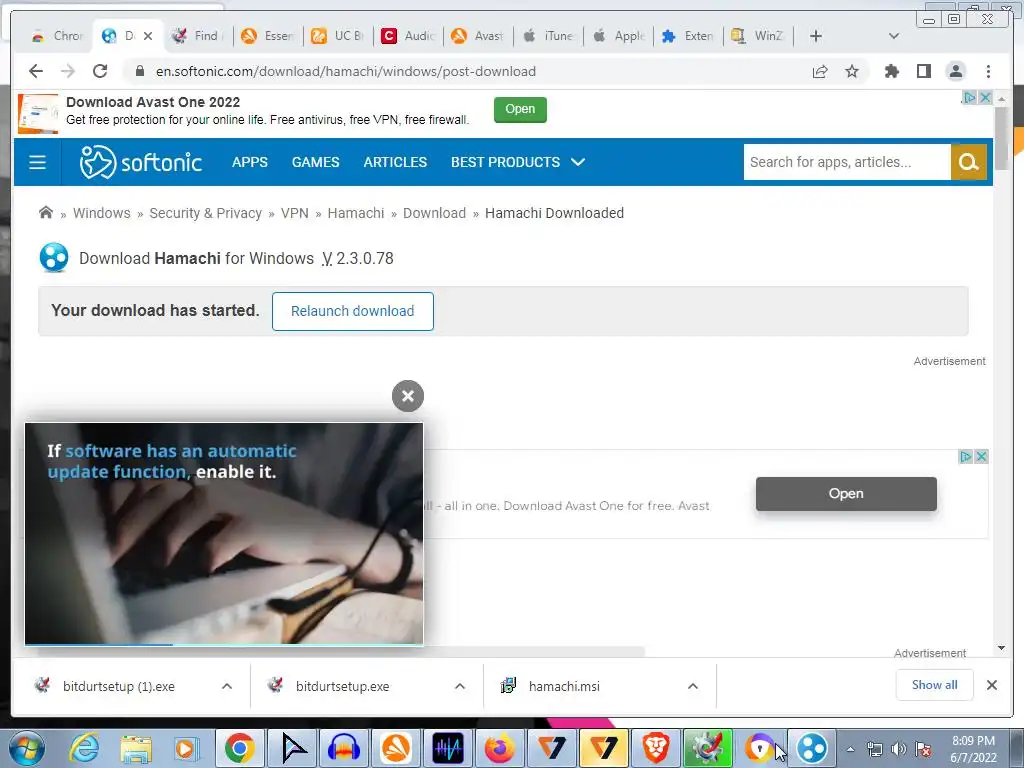Click Show all downloads
The image size is (1024, 768).
click(x=935, y=685)
